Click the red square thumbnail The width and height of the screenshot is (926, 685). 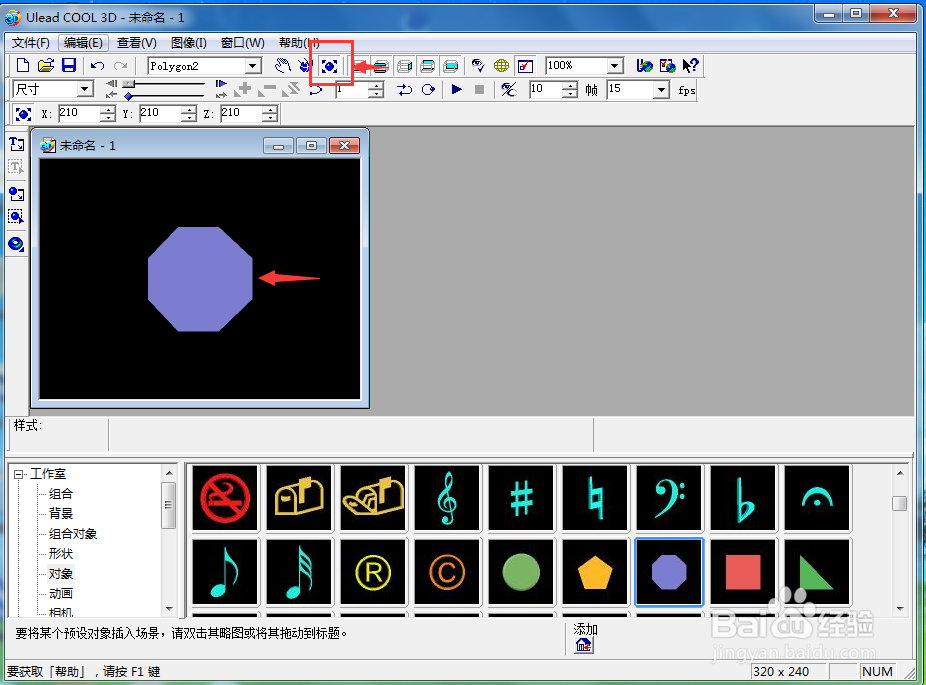click(743, 572)
